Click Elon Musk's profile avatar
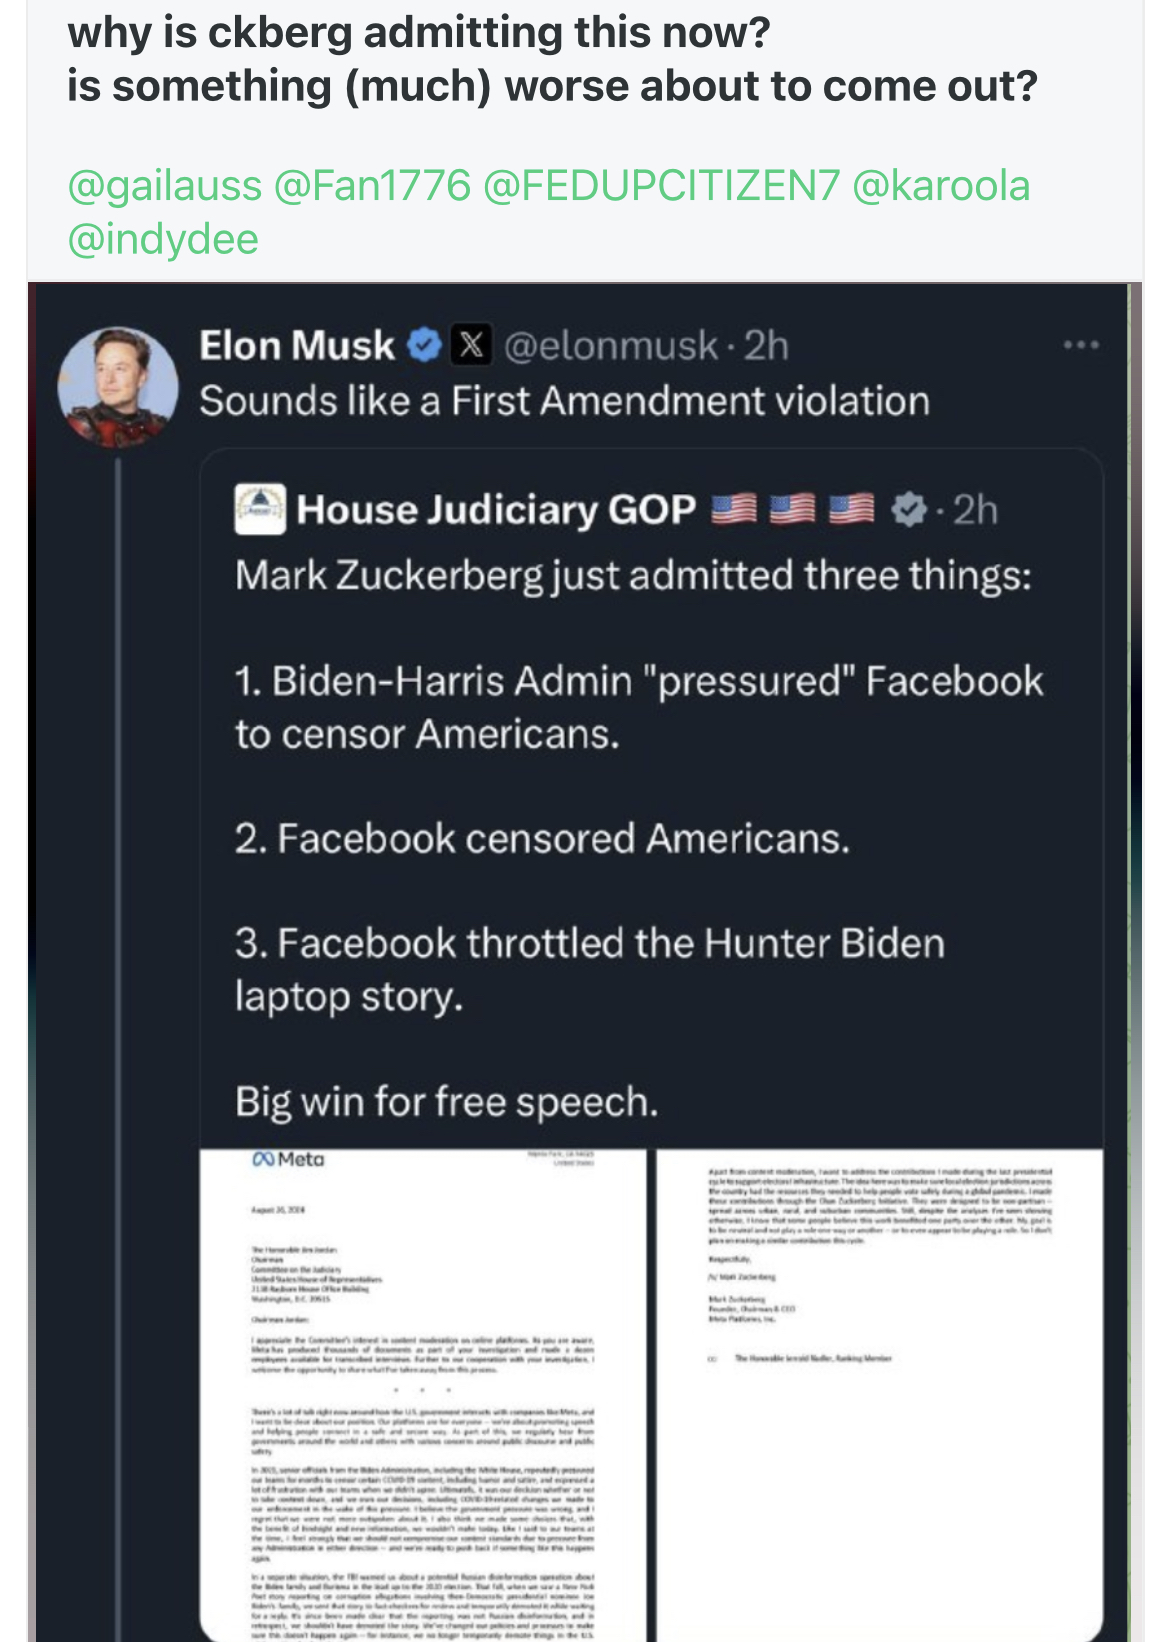The width and height of the screenshot is (1170, 1642). click(x=118, y=386)
